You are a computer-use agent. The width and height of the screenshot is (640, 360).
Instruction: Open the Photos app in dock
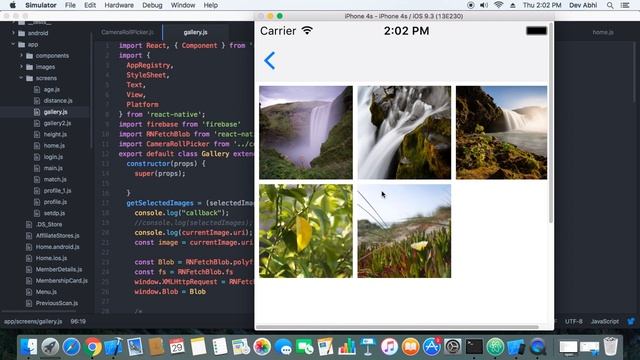pyautogui.click(x=262, y=347)
